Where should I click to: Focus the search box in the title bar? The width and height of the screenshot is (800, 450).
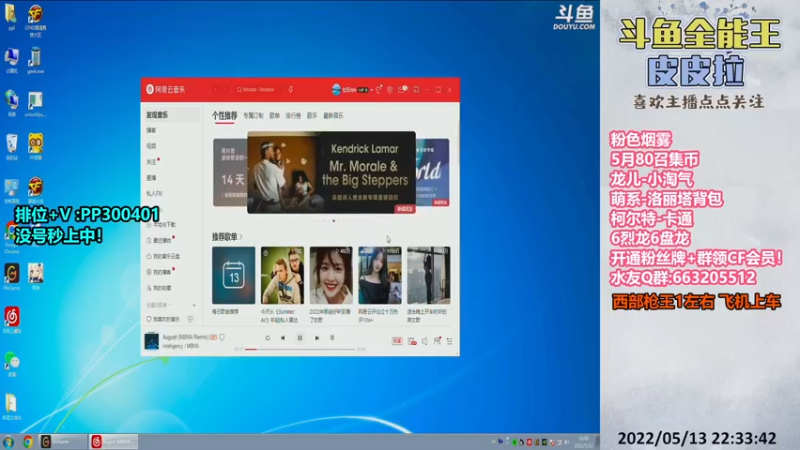[x=258, y=90]
